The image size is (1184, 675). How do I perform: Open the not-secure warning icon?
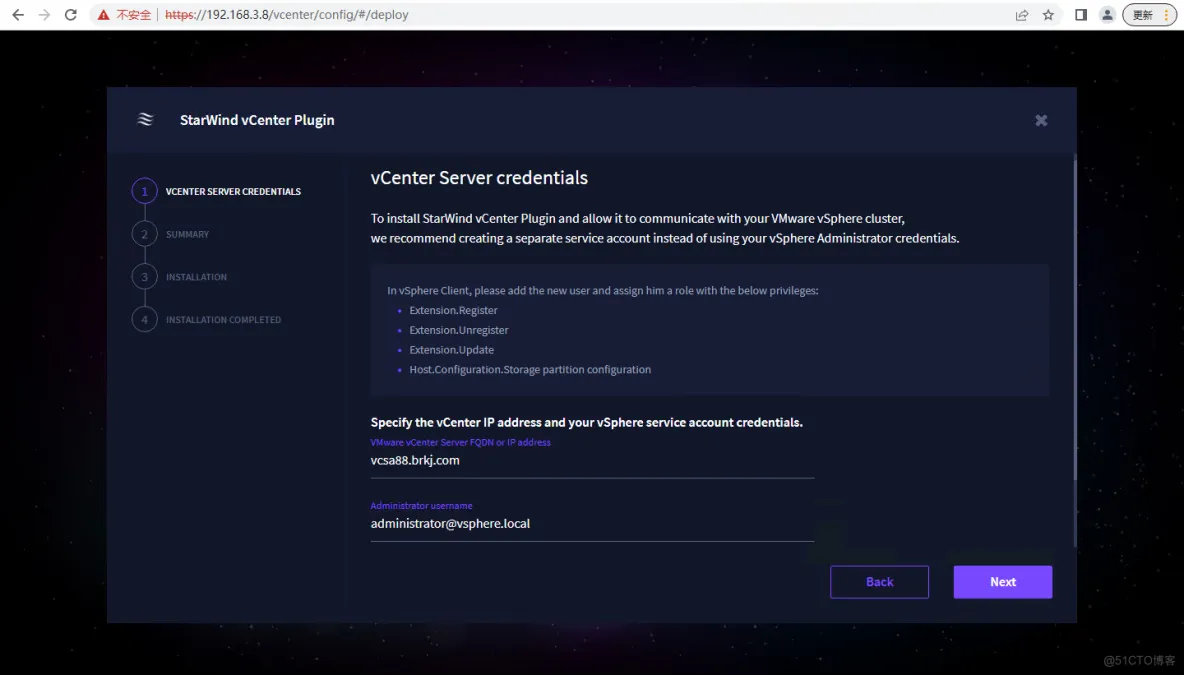pyautogui.click(x=103, y=14)
